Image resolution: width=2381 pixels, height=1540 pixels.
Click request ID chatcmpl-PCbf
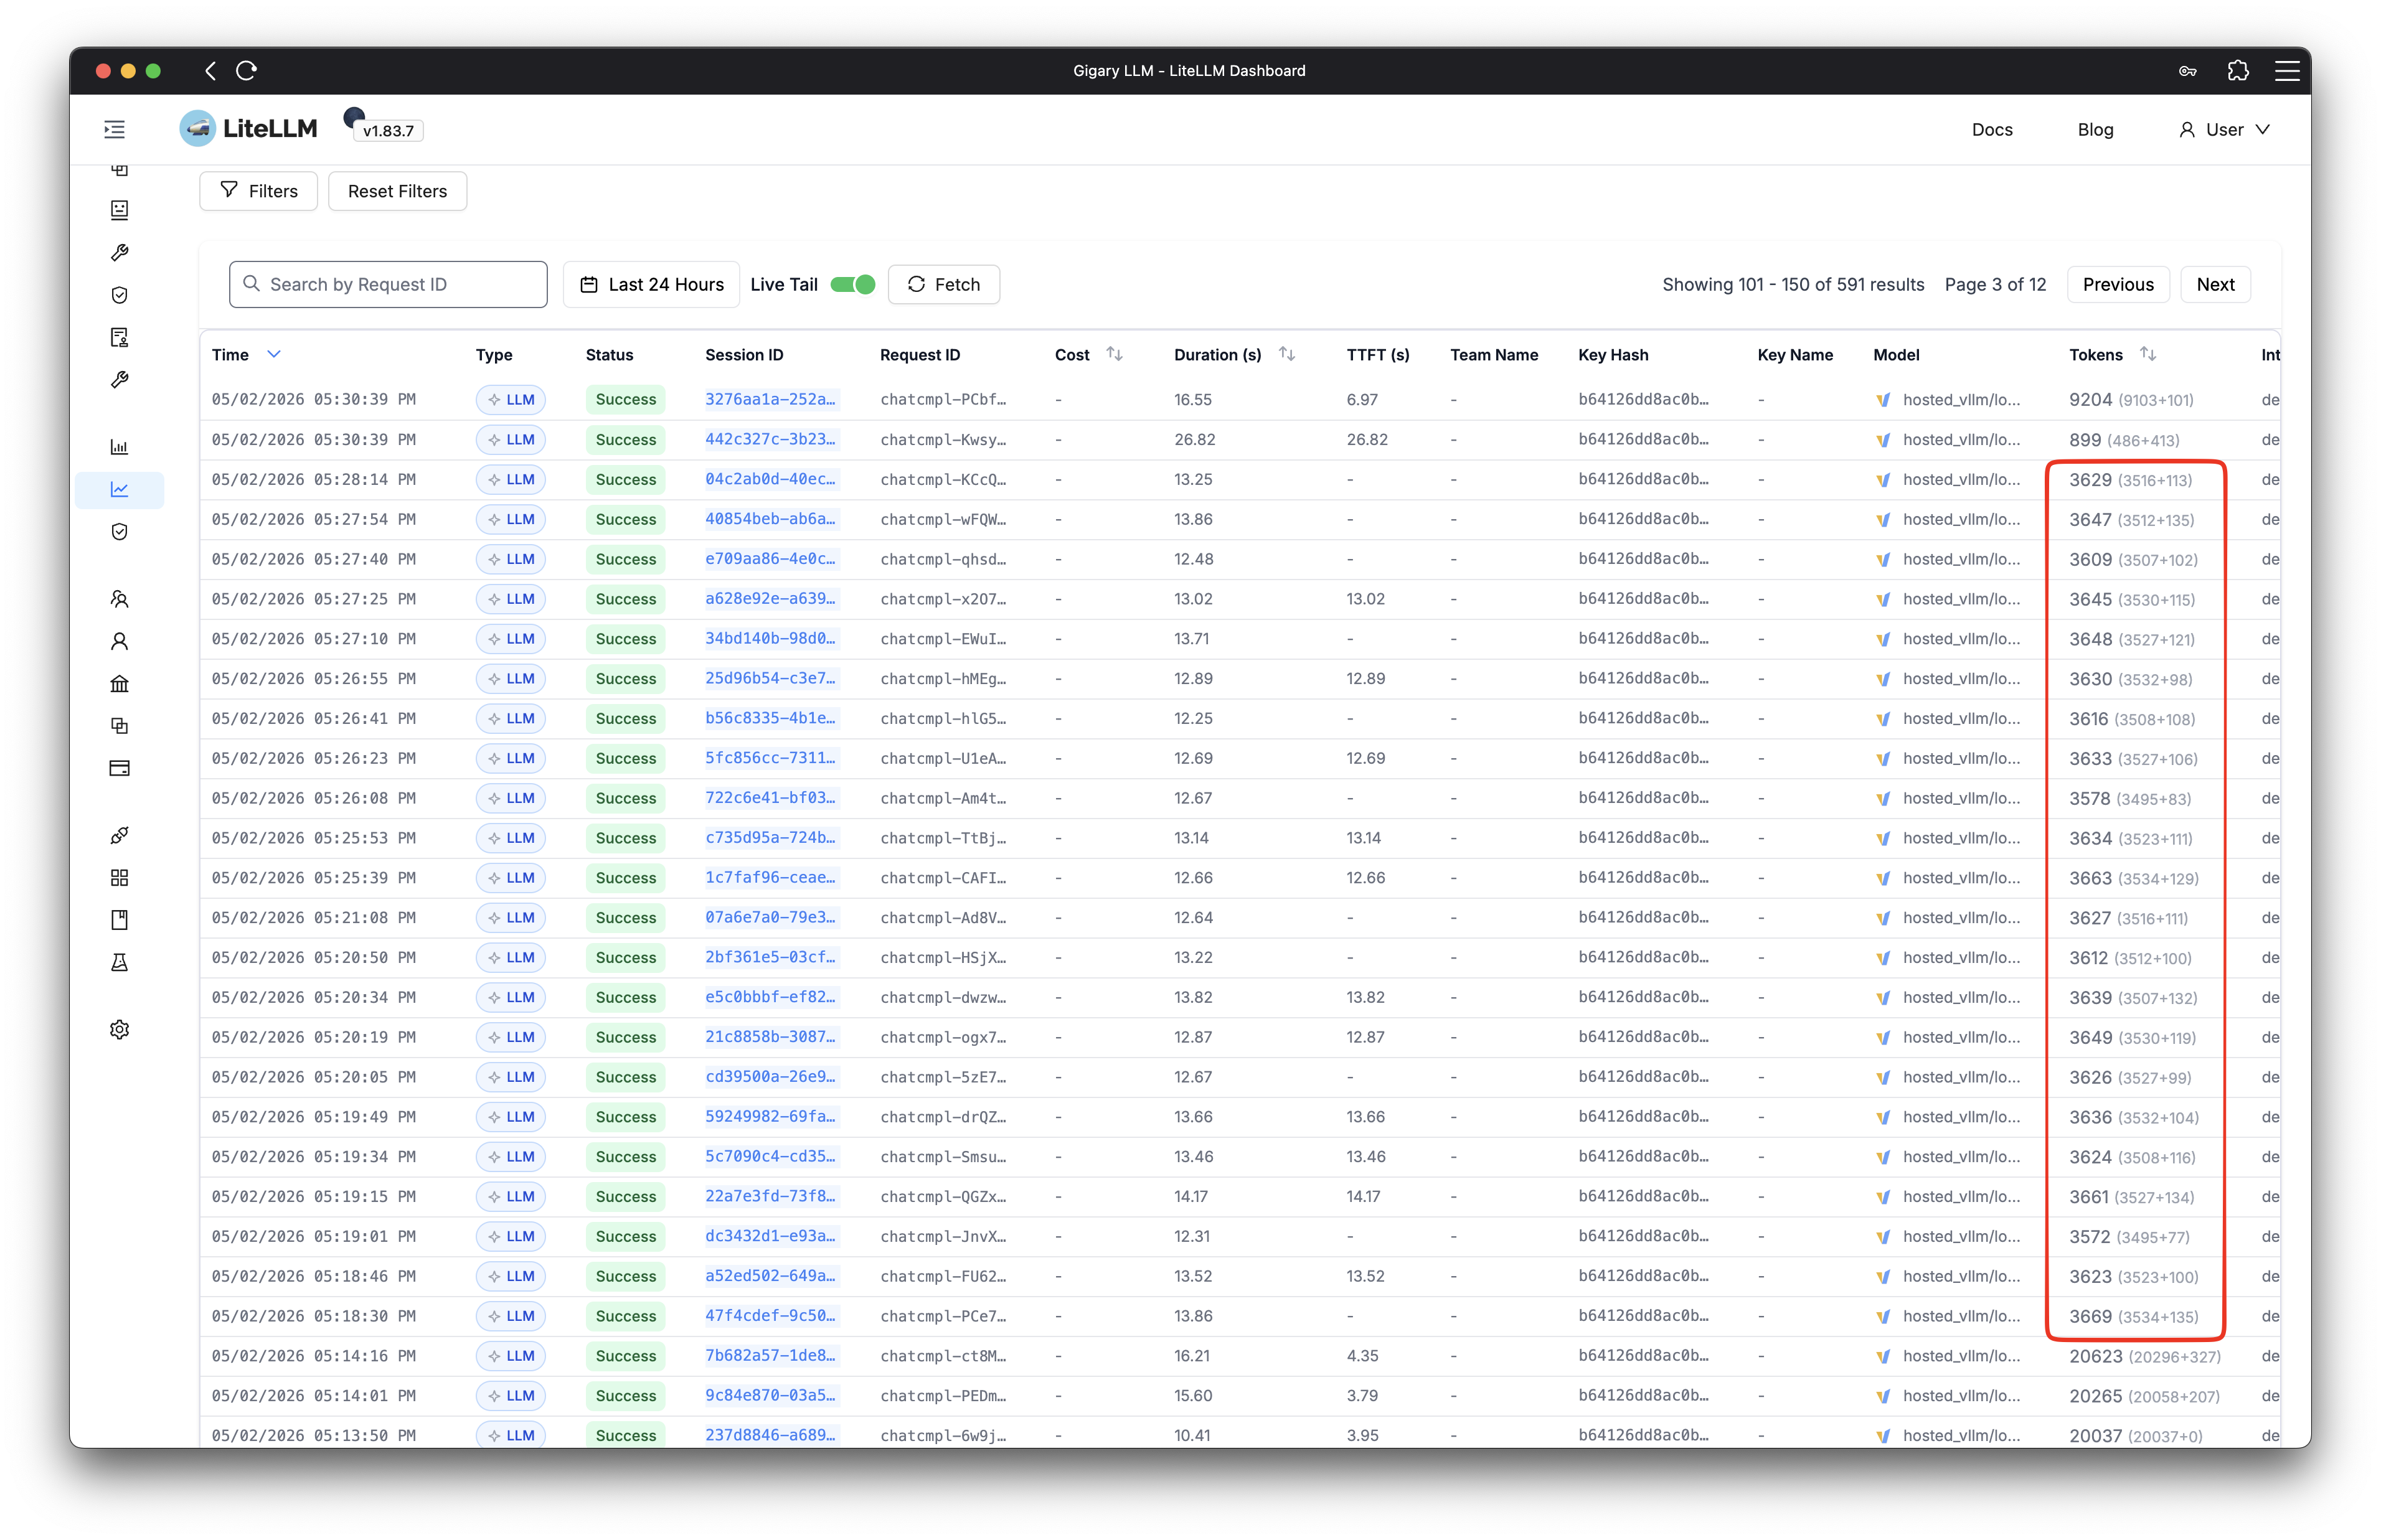click(943, 399)
